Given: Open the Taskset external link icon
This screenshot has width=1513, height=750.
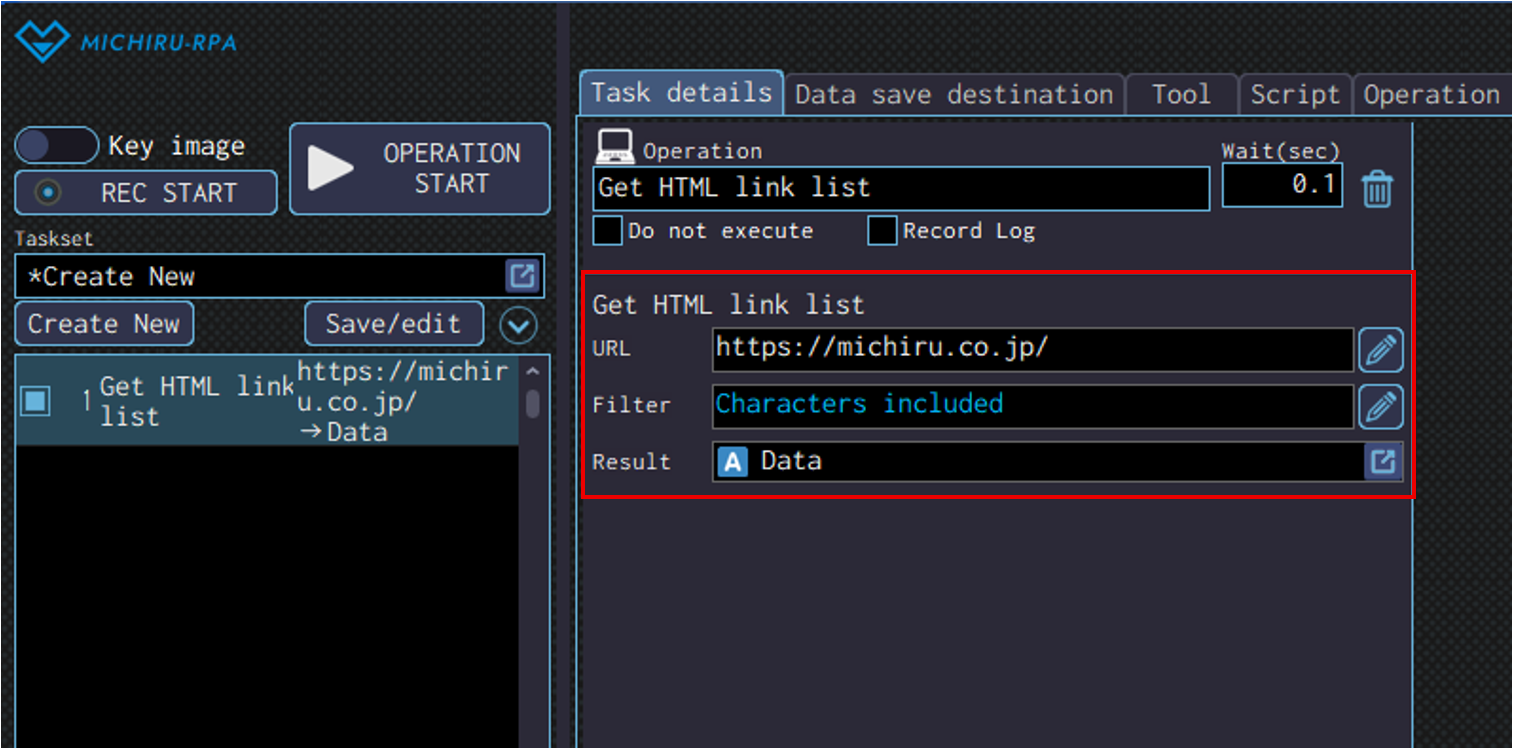Looking at the screenshot, I should click(x=523, y=276).
